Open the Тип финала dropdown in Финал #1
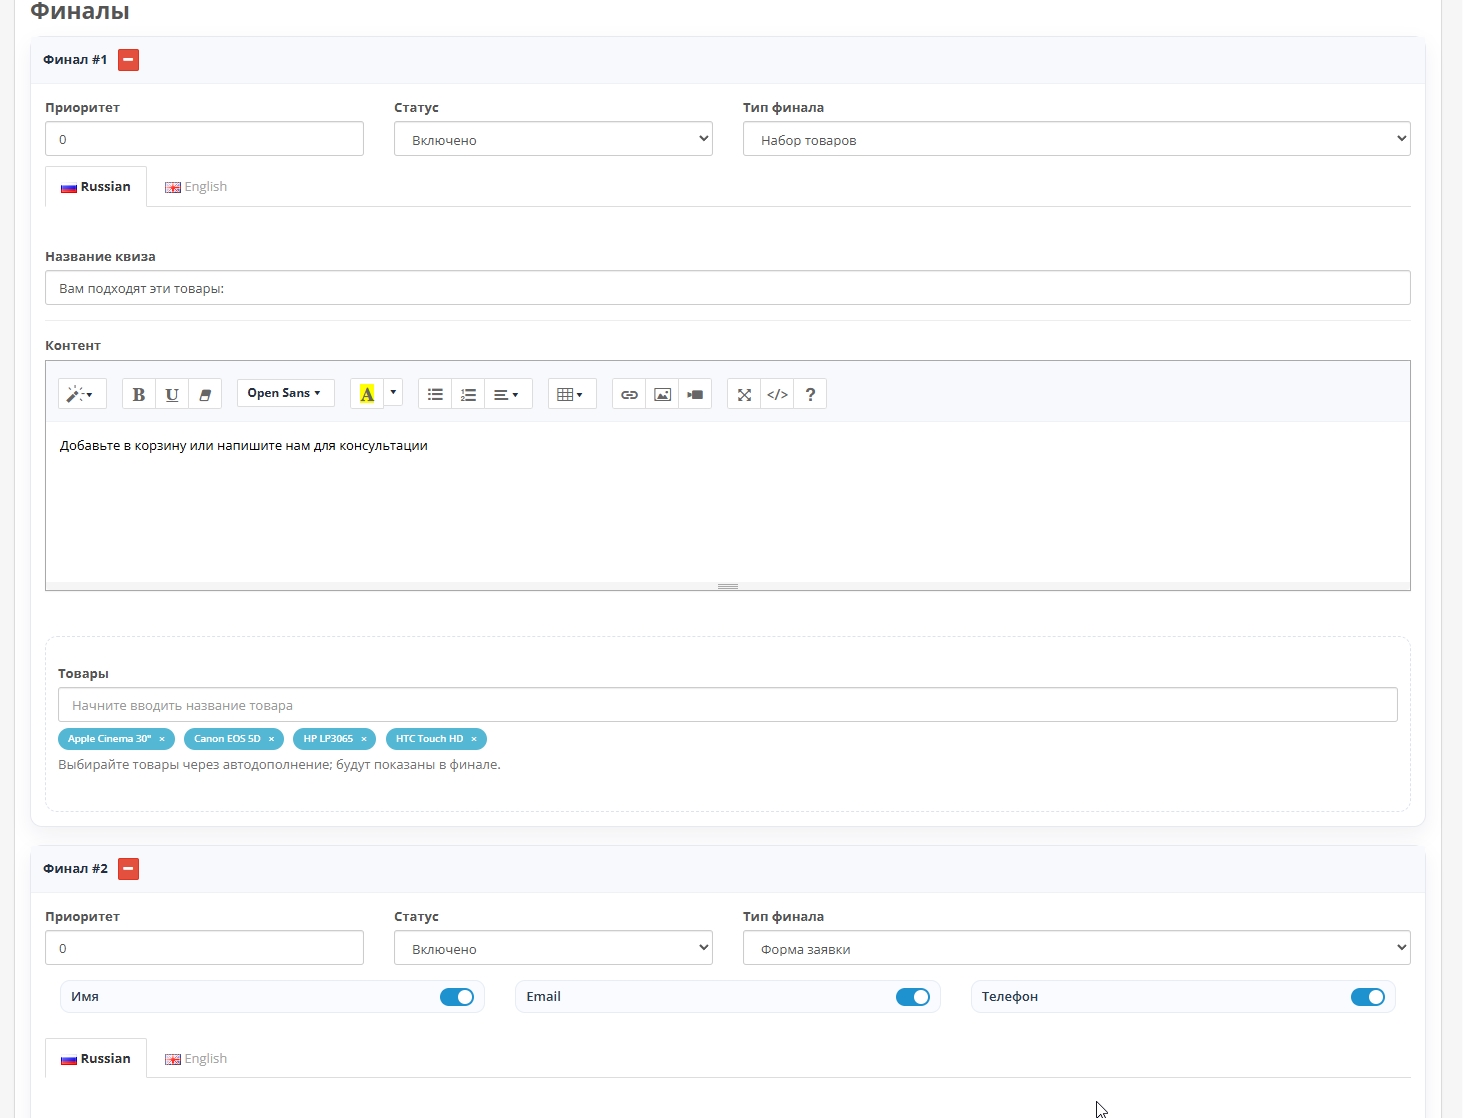This screenshot has width=1463, height=1118. point(1076,139)
